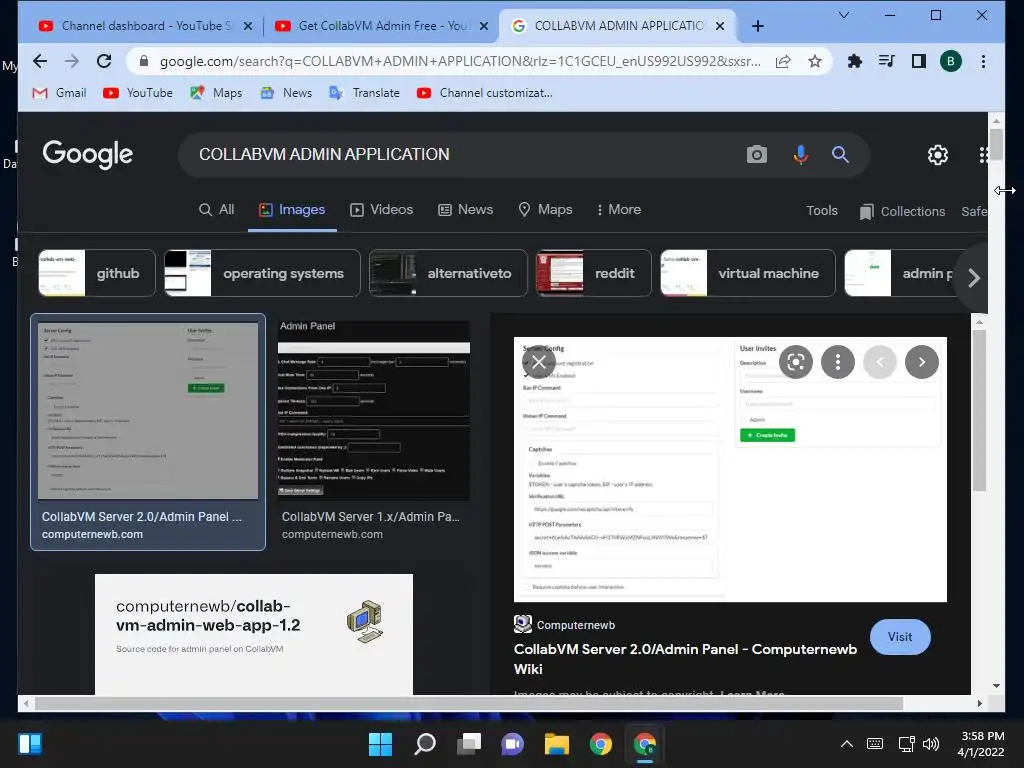Click the preview panel vertical scrollbar
This screenshot has height=768, width=1024.
click(x=978, y=410)
